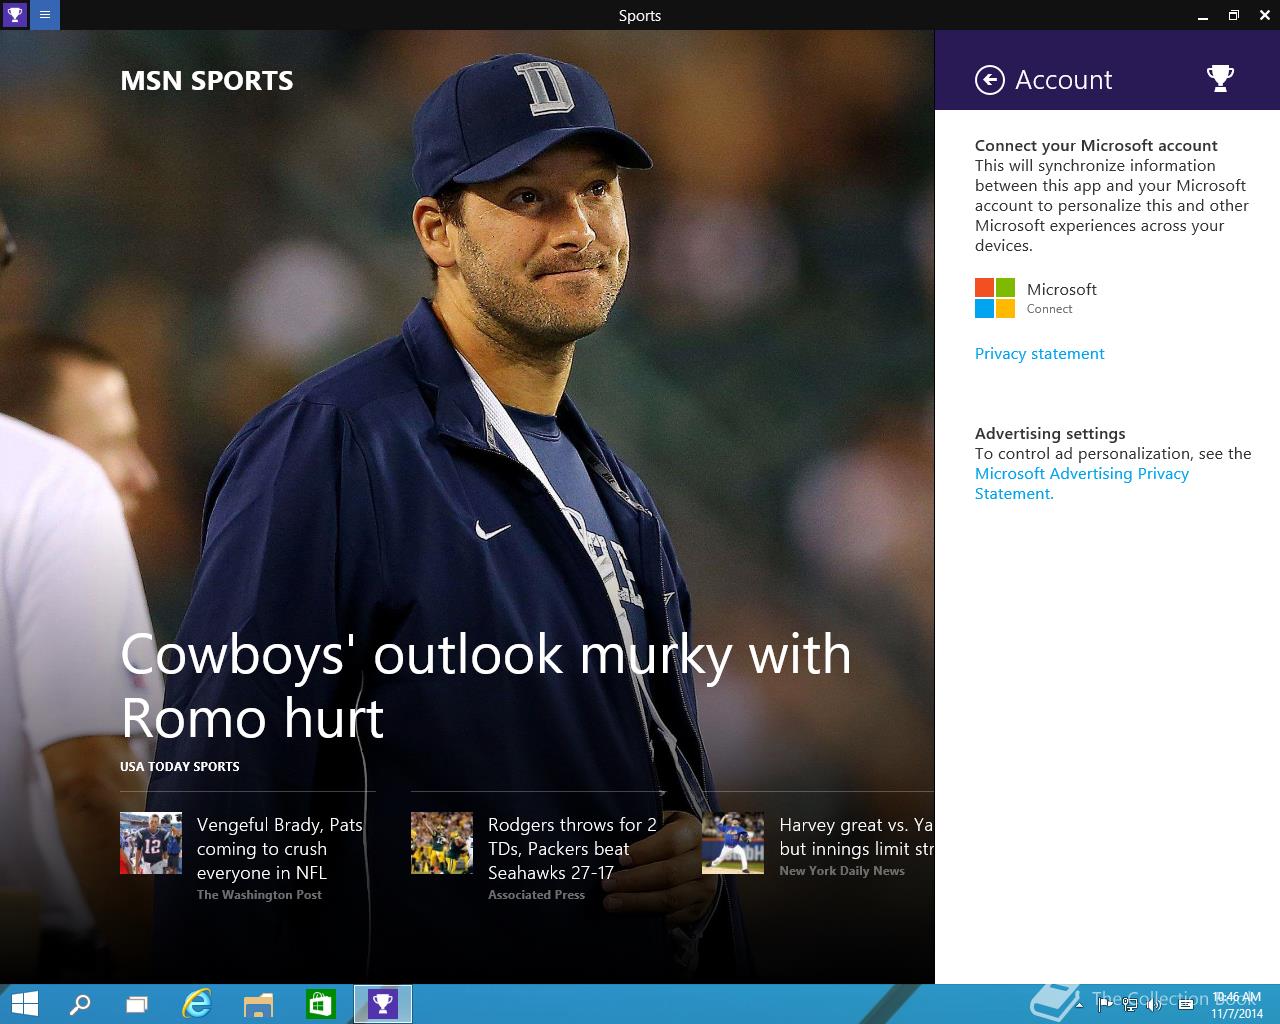Click the Packers article thumbnail
This screenshot has height=1024, width=1280.
coord(442,843)
